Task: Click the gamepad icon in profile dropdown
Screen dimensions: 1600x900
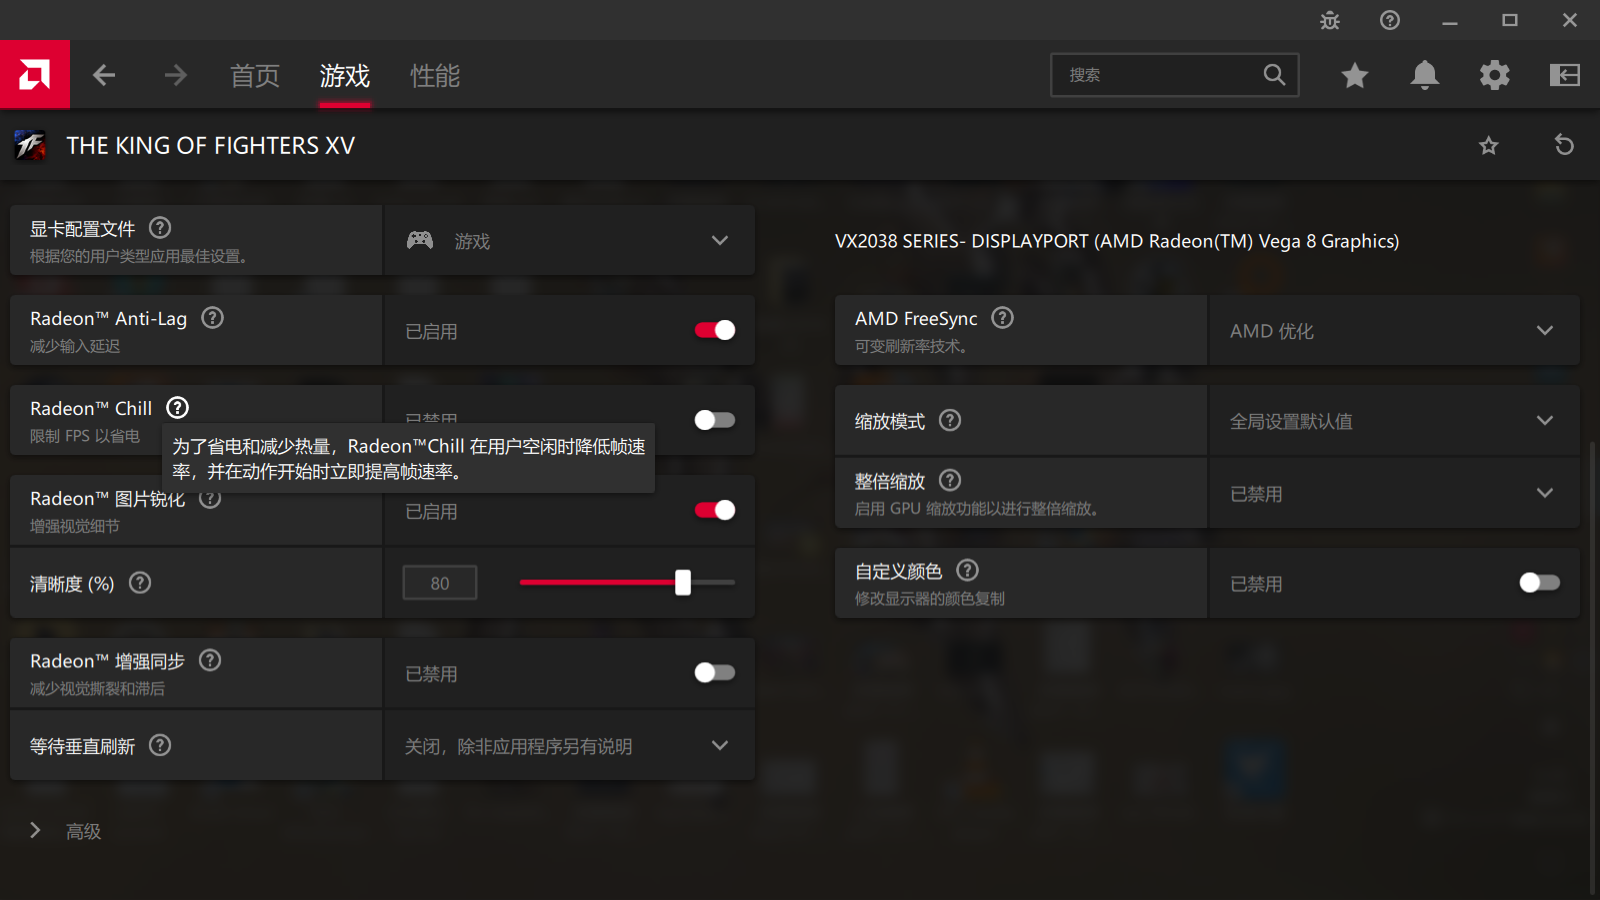Action: (420, 240)
